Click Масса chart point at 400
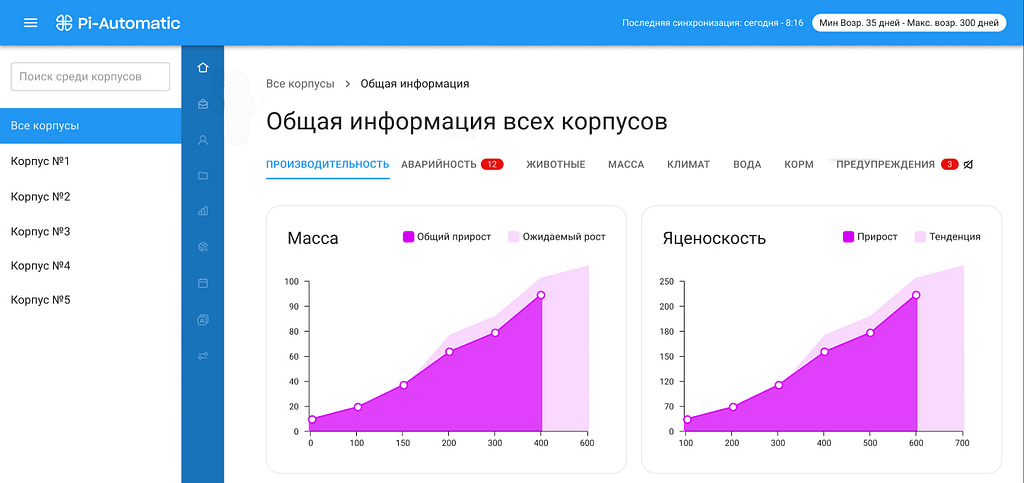1024x483 pixels. click(541, 295)
